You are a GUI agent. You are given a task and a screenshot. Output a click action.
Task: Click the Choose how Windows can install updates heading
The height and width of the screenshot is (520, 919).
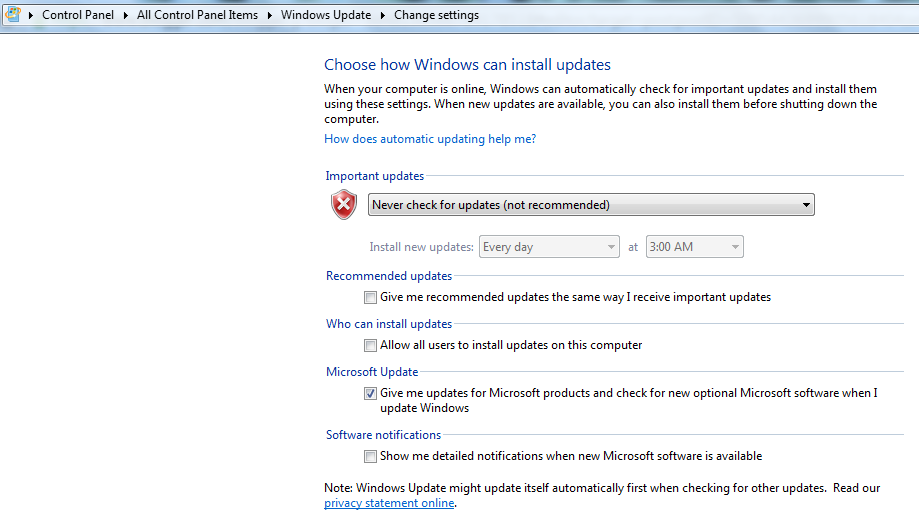[467, 64]
